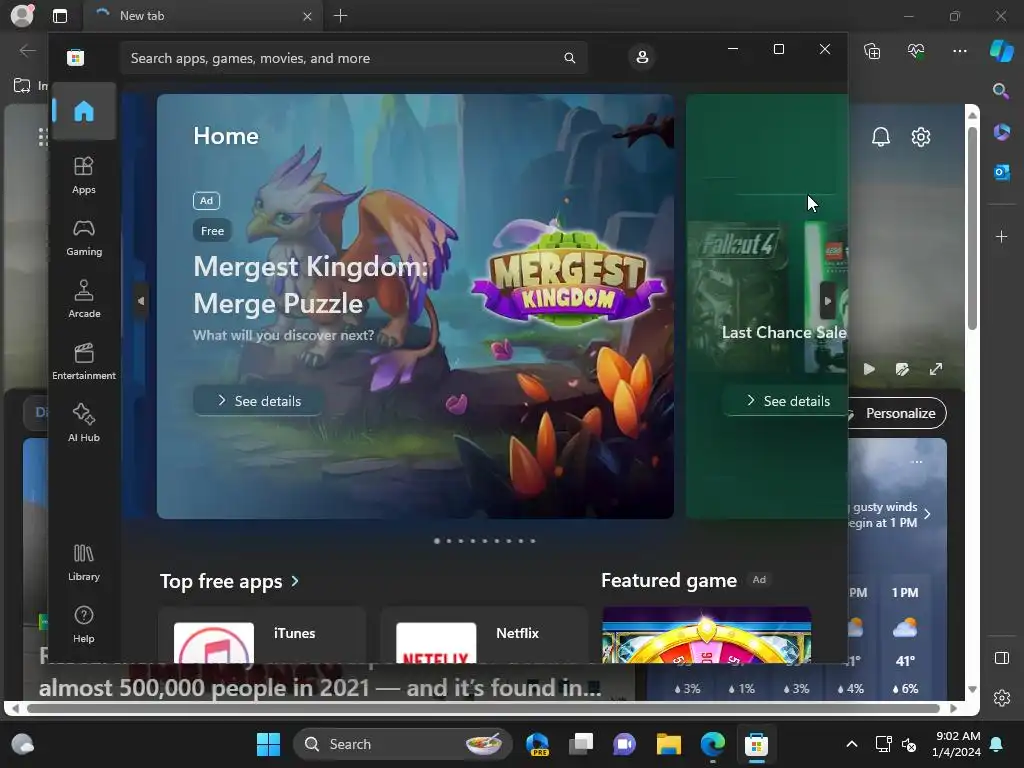Open the Microsoft 365 sidebar icon
The height and width of the screenshot is (768, 1024).
coord(1001,131)
